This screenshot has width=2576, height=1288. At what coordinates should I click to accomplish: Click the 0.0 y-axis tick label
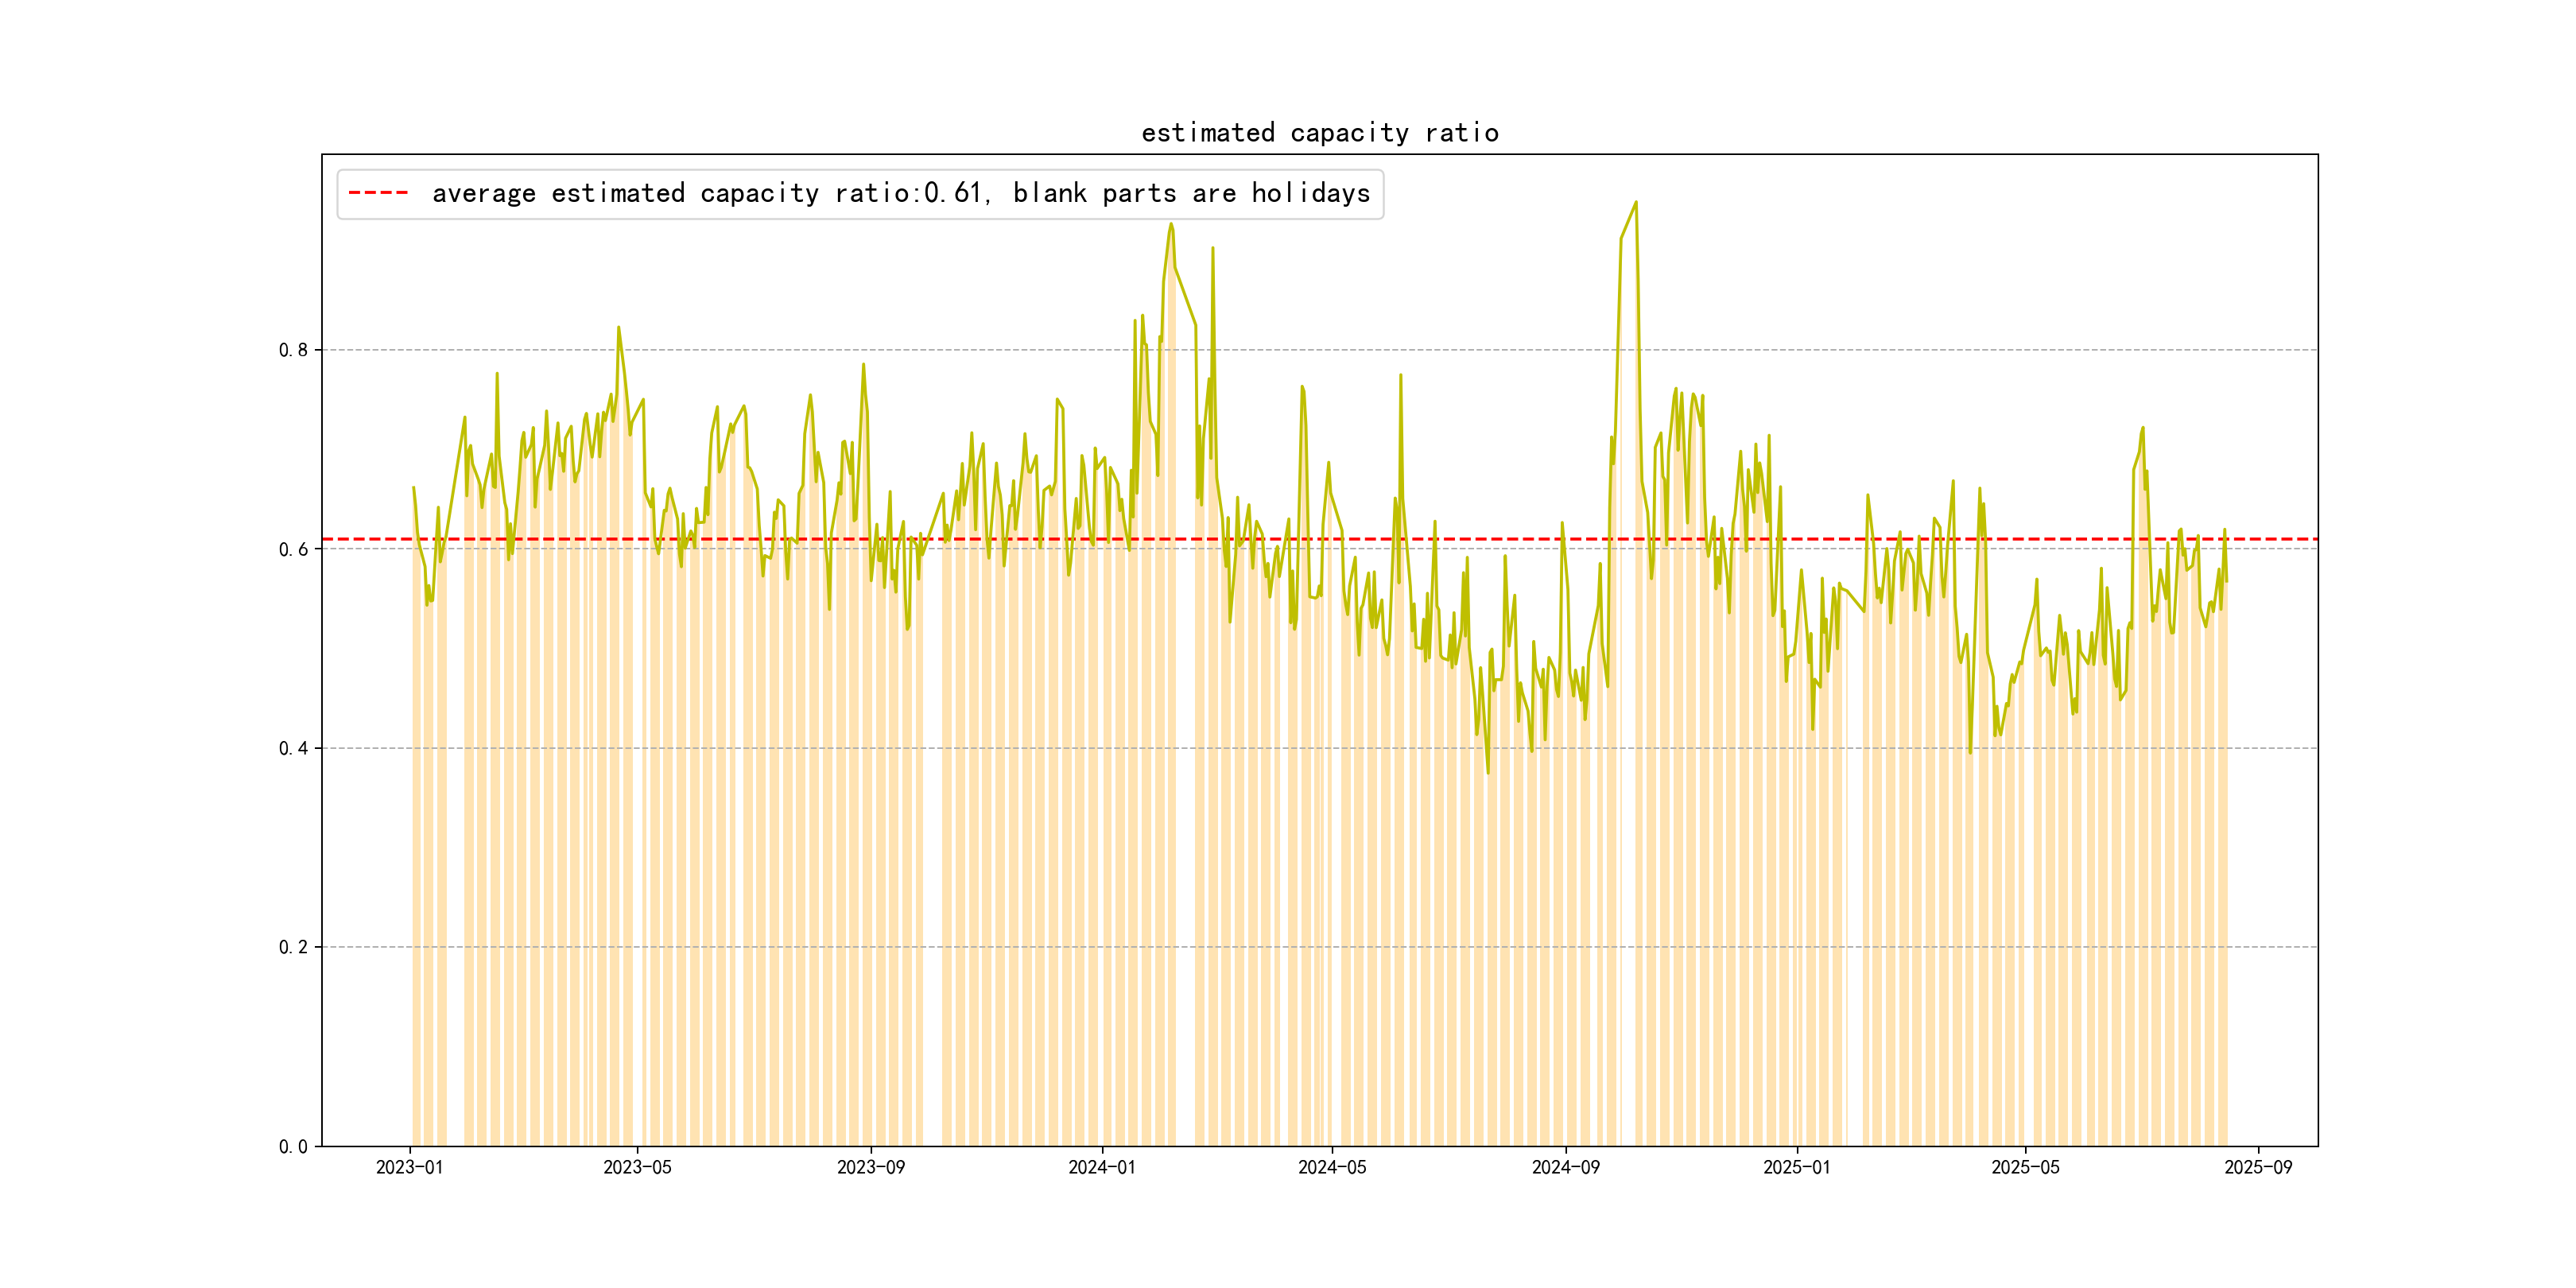[293, 1146]
